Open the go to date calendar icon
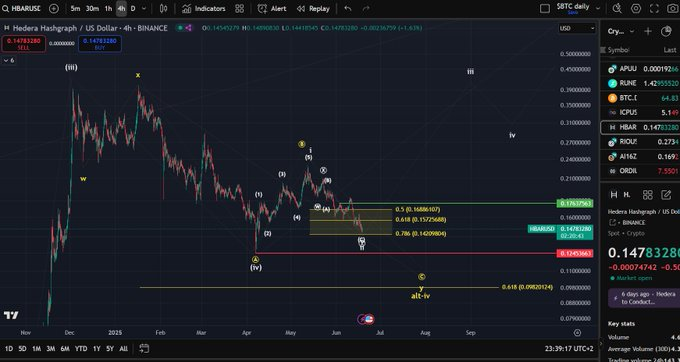Viewport: 680px width, 362px height. coord(144,349)
